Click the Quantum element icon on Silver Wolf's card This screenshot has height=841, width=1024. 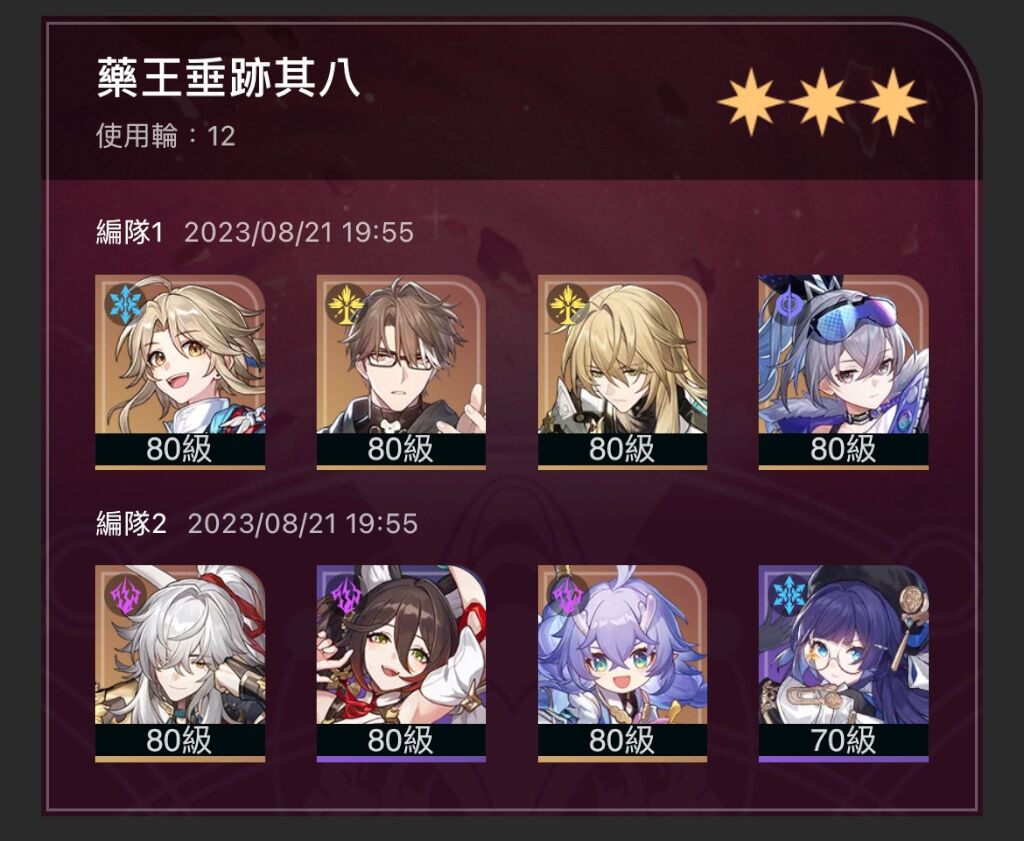coord(788,304)
